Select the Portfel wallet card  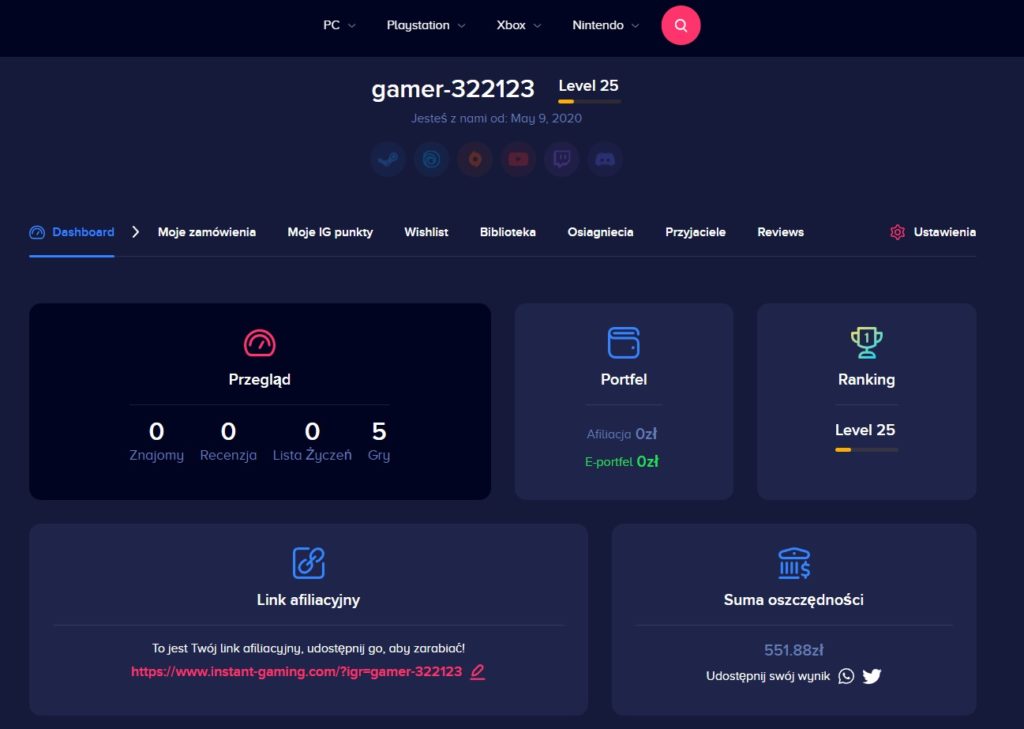pyautogui.click(x=623, y=401)
